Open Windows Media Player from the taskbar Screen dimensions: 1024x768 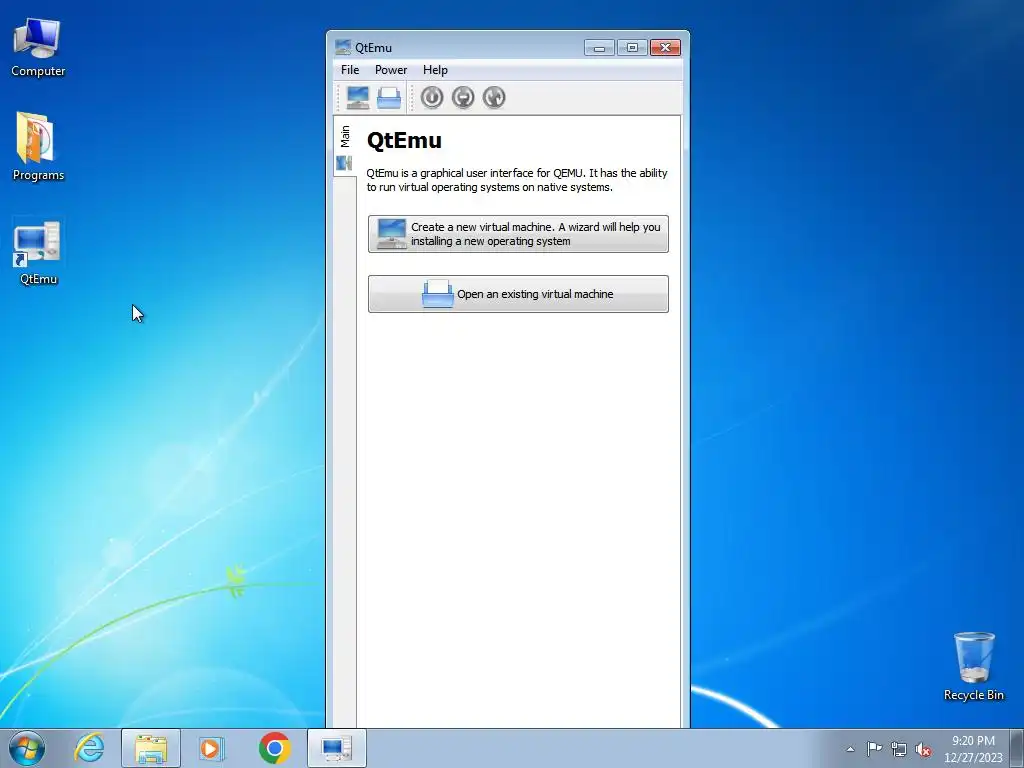pyautogui.click(x=212, y=748)
